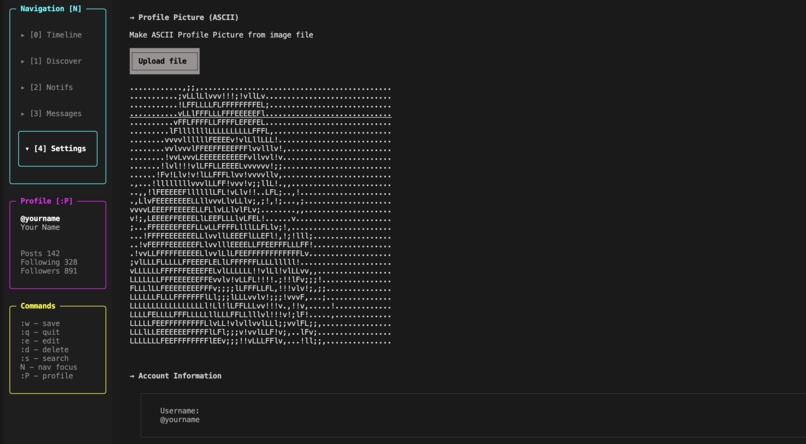Click the :P – profile command

[x=47, y=376]
